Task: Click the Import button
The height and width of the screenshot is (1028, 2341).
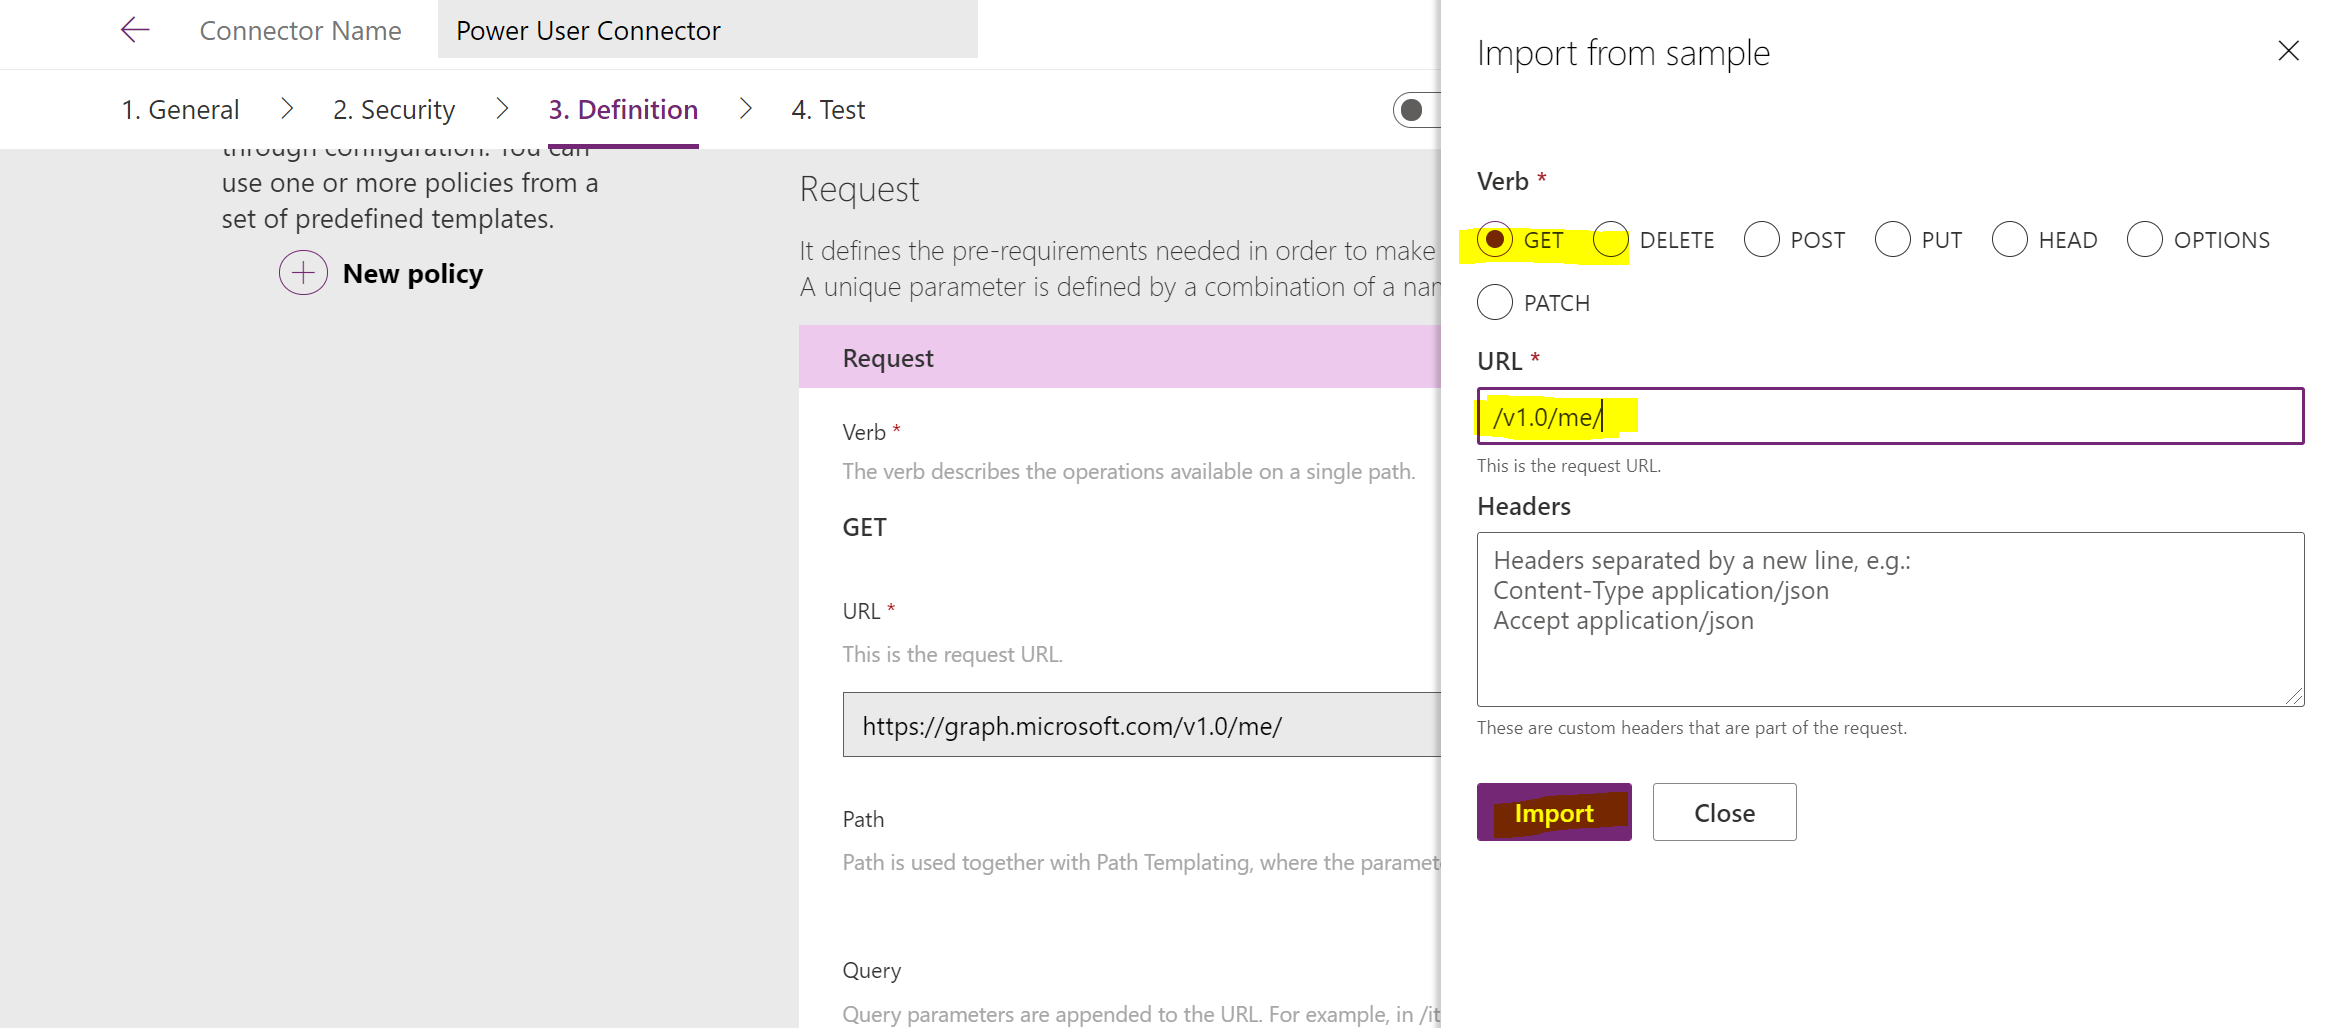Action: (x=1553, y=812)
